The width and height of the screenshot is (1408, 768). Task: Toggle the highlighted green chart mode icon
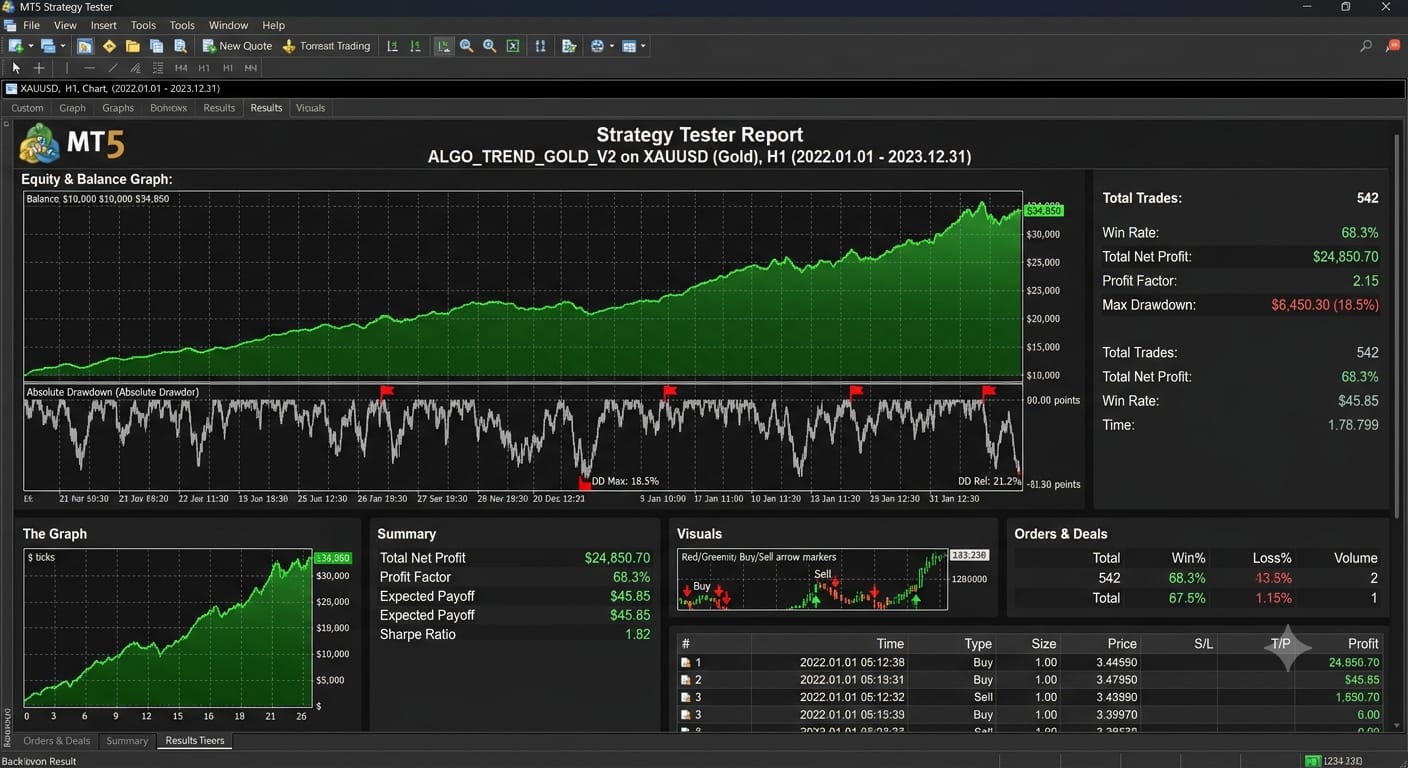point(443,46)
